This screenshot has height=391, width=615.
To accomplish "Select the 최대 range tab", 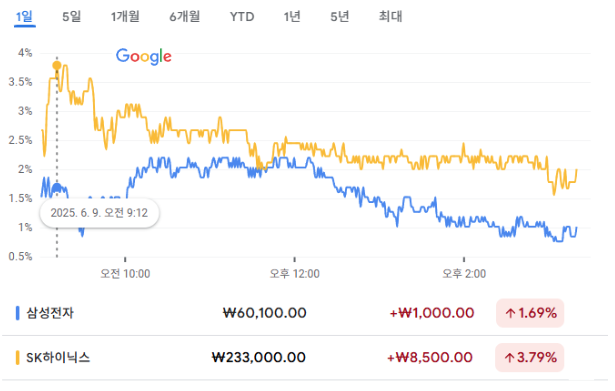I will 390,17.
